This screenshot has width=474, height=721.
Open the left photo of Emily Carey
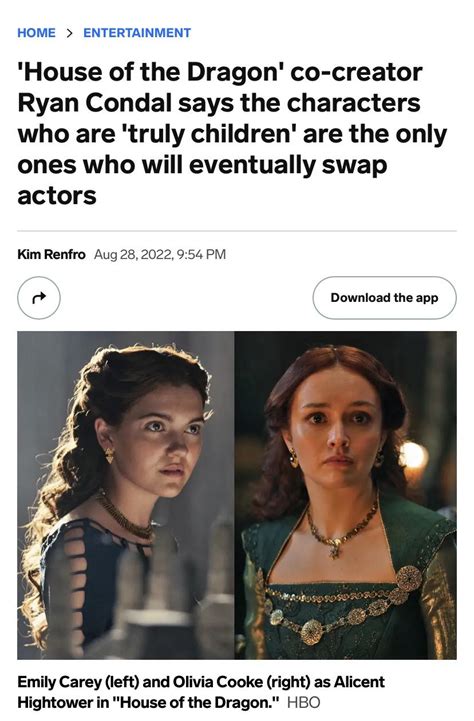(x=126, y=495)
